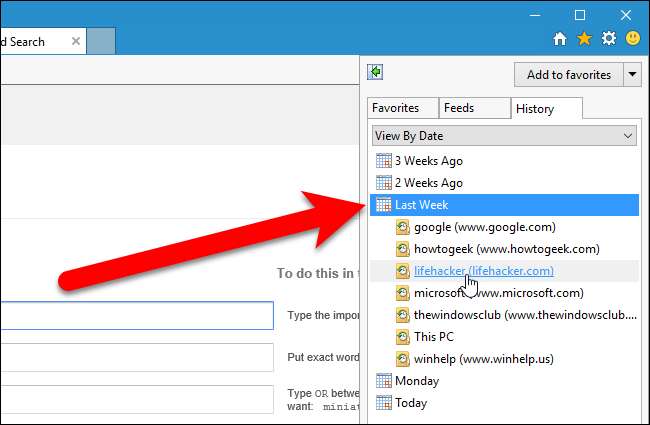Click site icon next to lifehacker

pos(403,271)
